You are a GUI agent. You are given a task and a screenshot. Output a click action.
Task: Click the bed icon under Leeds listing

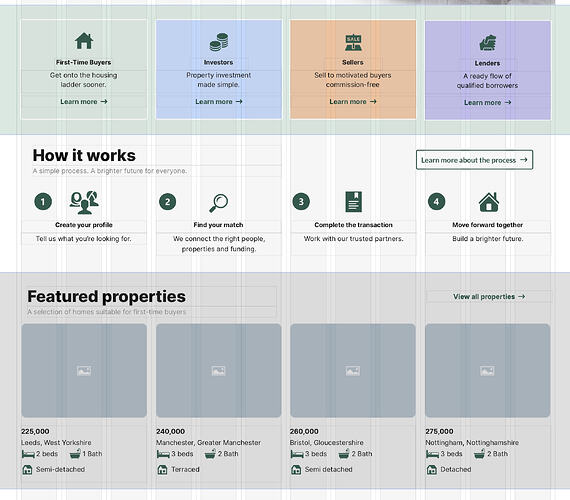tap(28, 454)
